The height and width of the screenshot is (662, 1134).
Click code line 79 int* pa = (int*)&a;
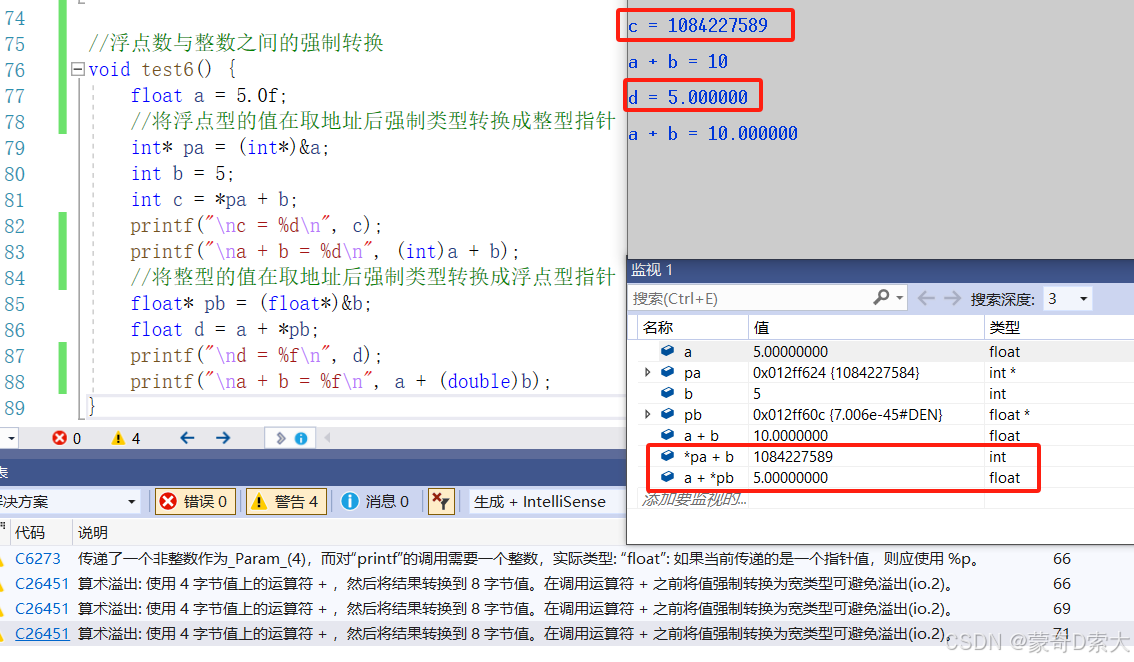coord(230,148)
